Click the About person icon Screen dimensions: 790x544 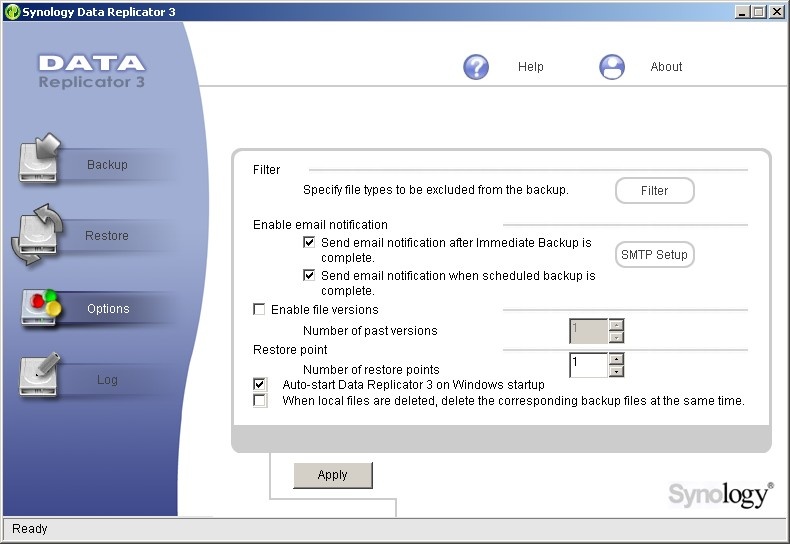pyautogui.click(x=612, y=66)
